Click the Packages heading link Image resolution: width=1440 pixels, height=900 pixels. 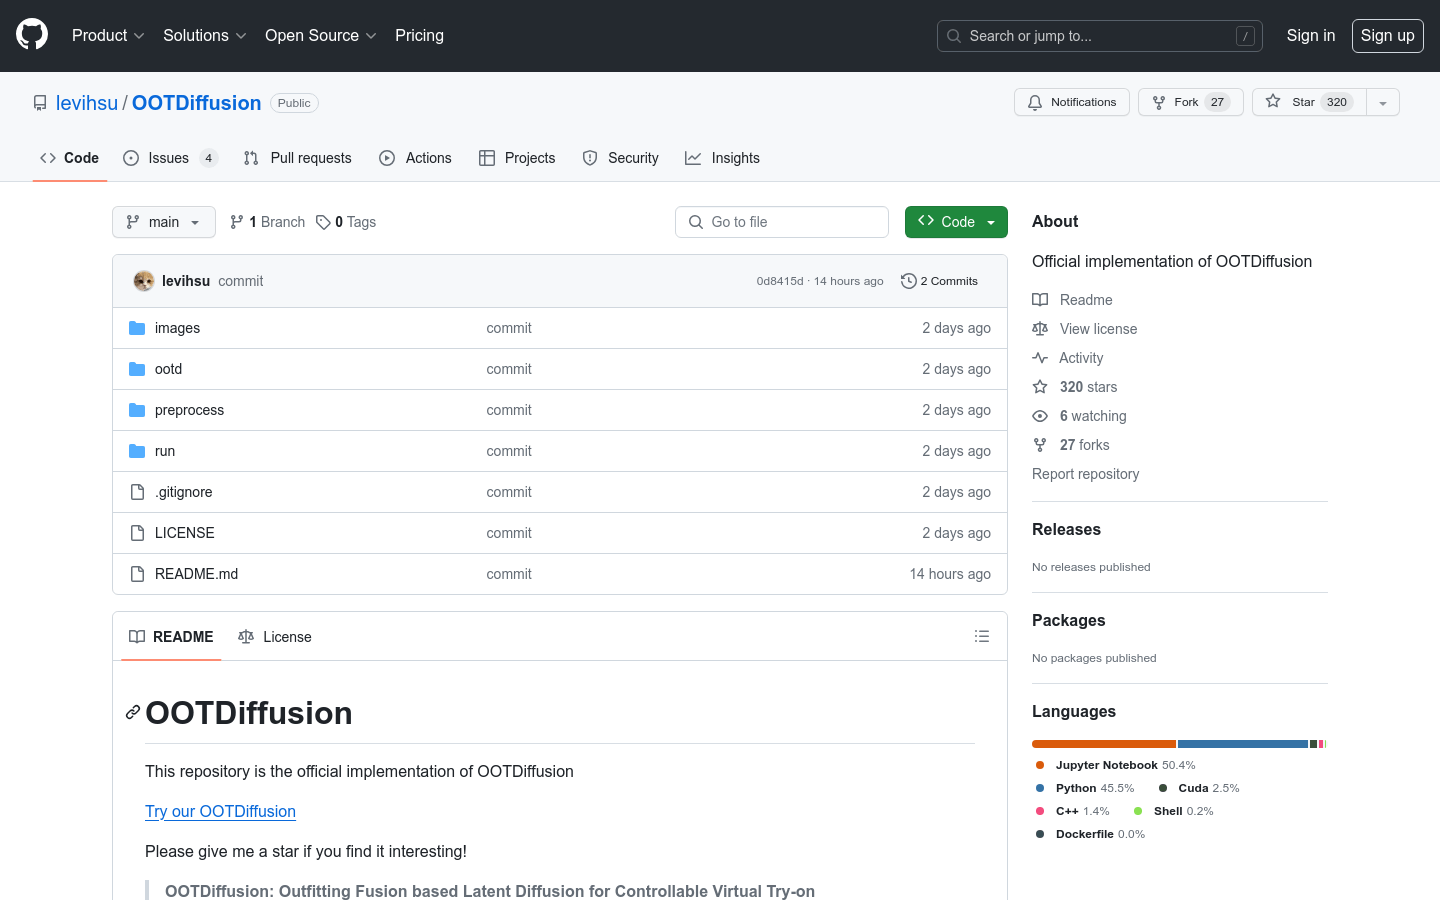[1068, 620]
